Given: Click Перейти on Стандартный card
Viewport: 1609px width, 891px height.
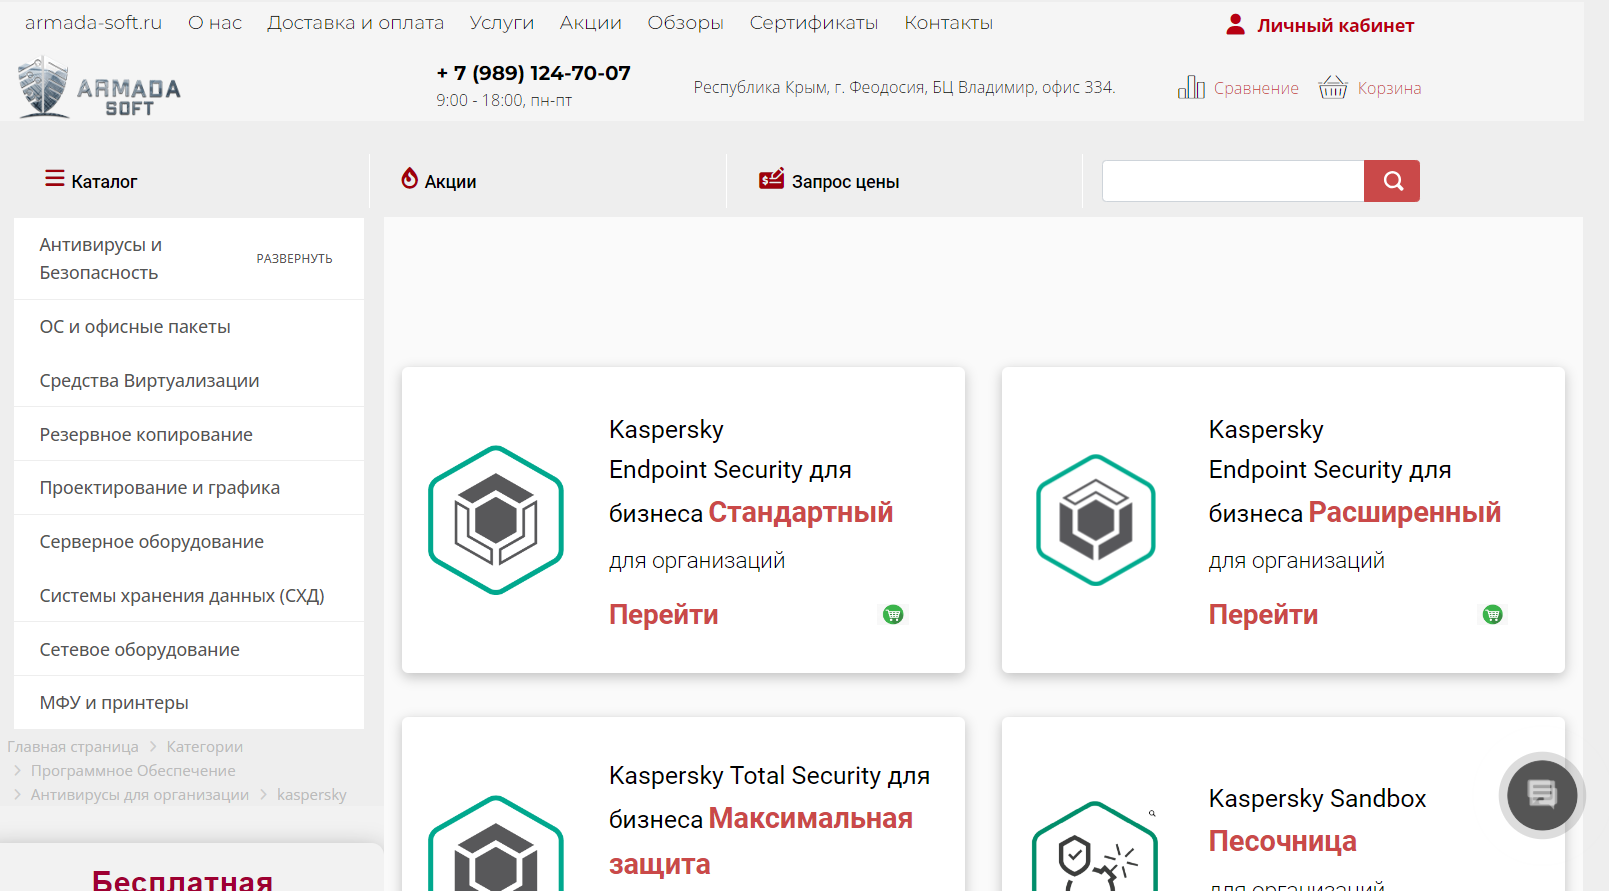Looking at the screenshot, I should tap(664, 614).
